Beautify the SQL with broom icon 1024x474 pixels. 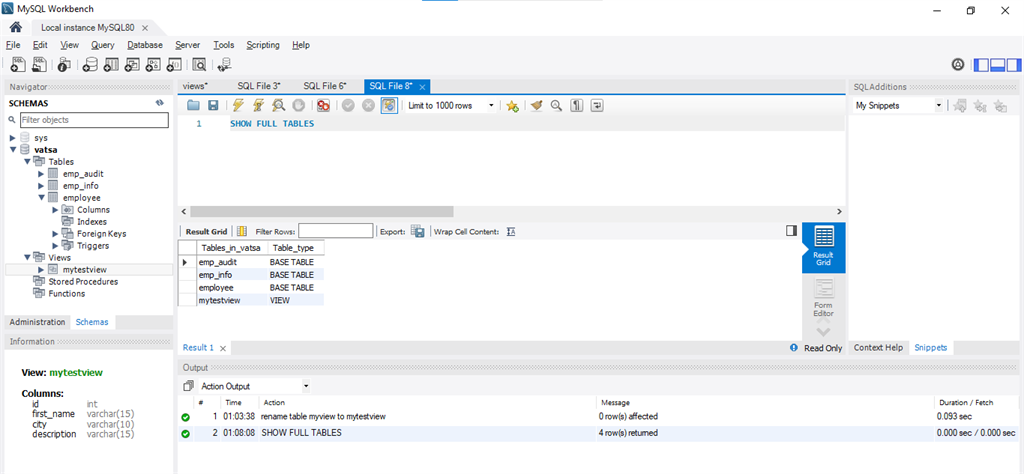pyautogui.click(x=537, y=105)
